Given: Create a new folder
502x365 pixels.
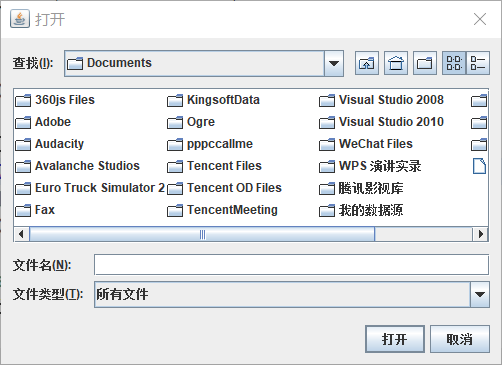Looking at the screenshot, I should pyautogui.click(x=425, y=63).
